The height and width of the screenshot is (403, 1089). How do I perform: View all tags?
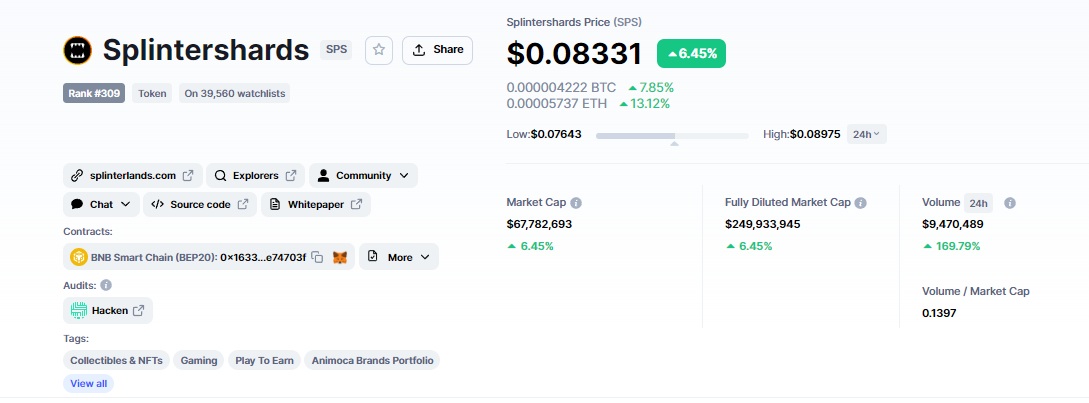(x=88, y=384)
